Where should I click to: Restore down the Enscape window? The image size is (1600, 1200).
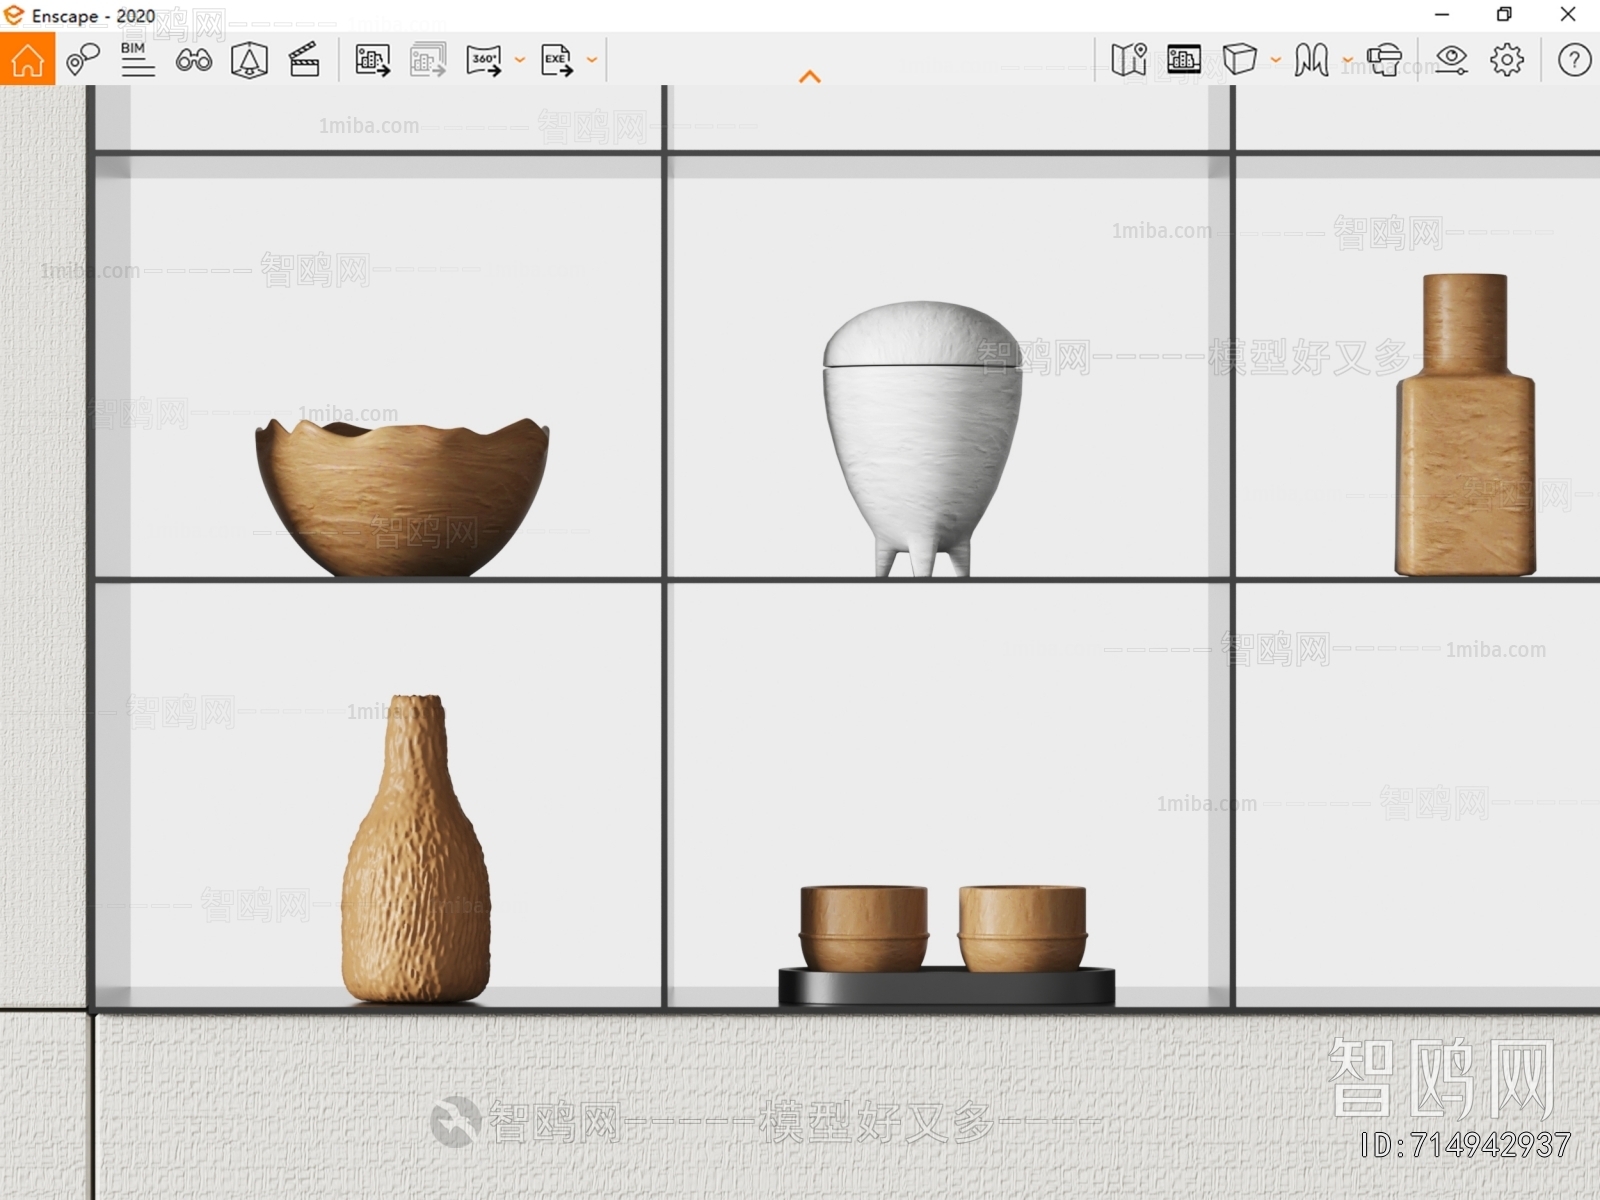tap(1504, 15)
